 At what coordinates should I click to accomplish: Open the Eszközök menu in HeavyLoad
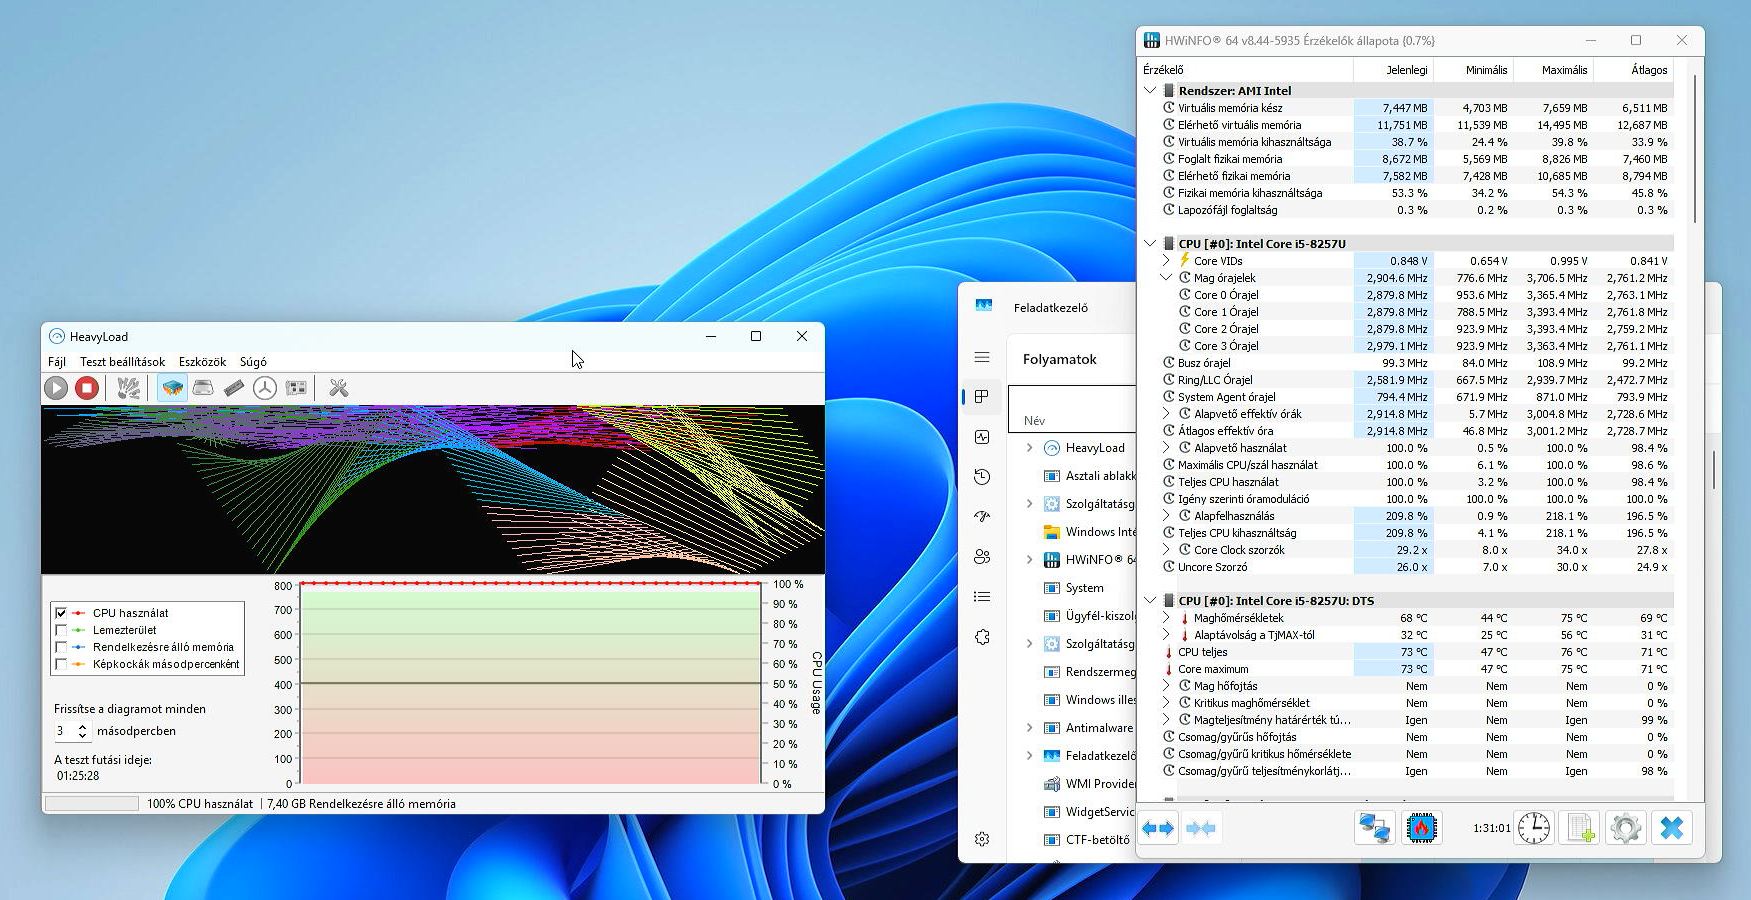(203, 361)
